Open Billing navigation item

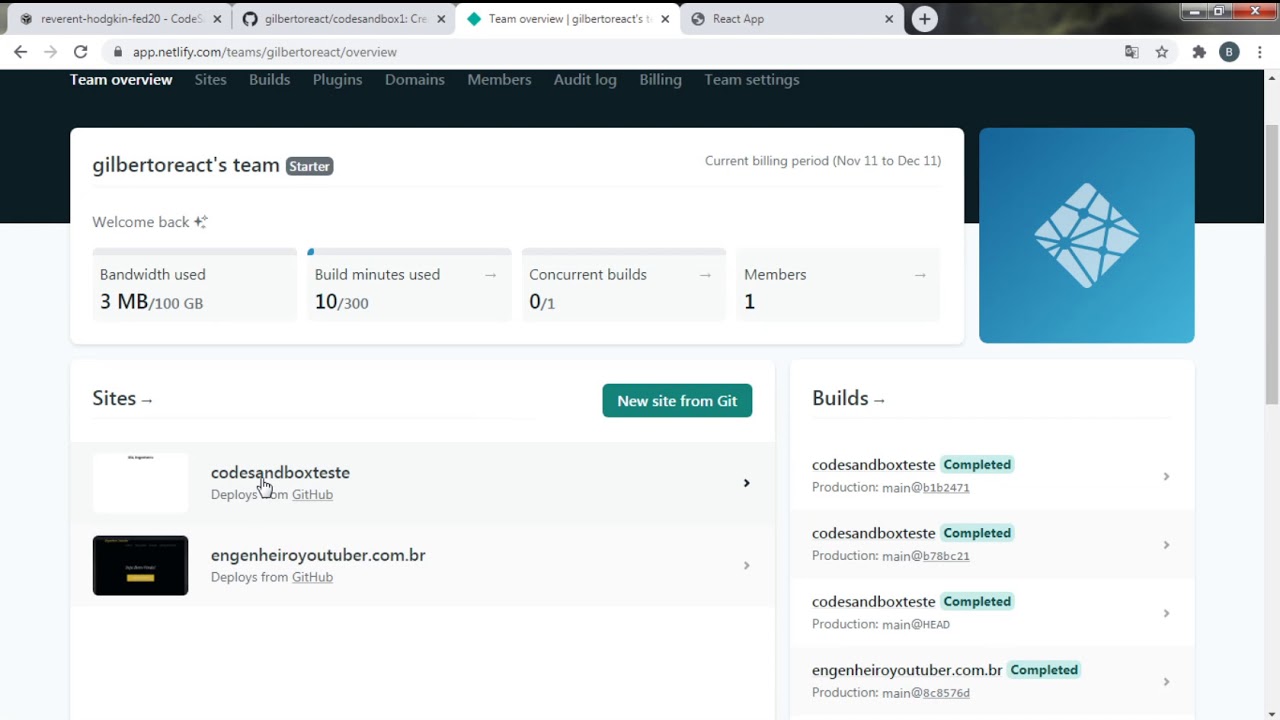pyautogui.click(x=660, y=80)
